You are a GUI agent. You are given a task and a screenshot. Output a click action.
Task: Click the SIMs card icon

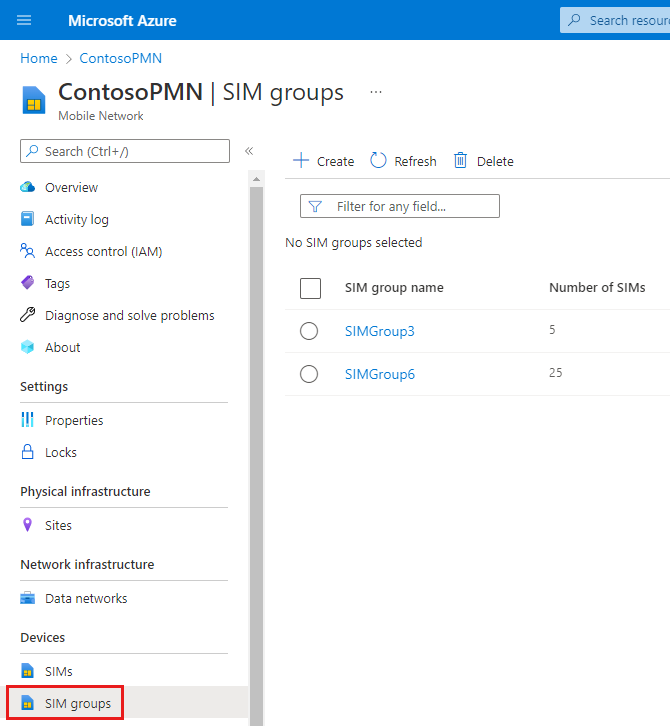28,671
